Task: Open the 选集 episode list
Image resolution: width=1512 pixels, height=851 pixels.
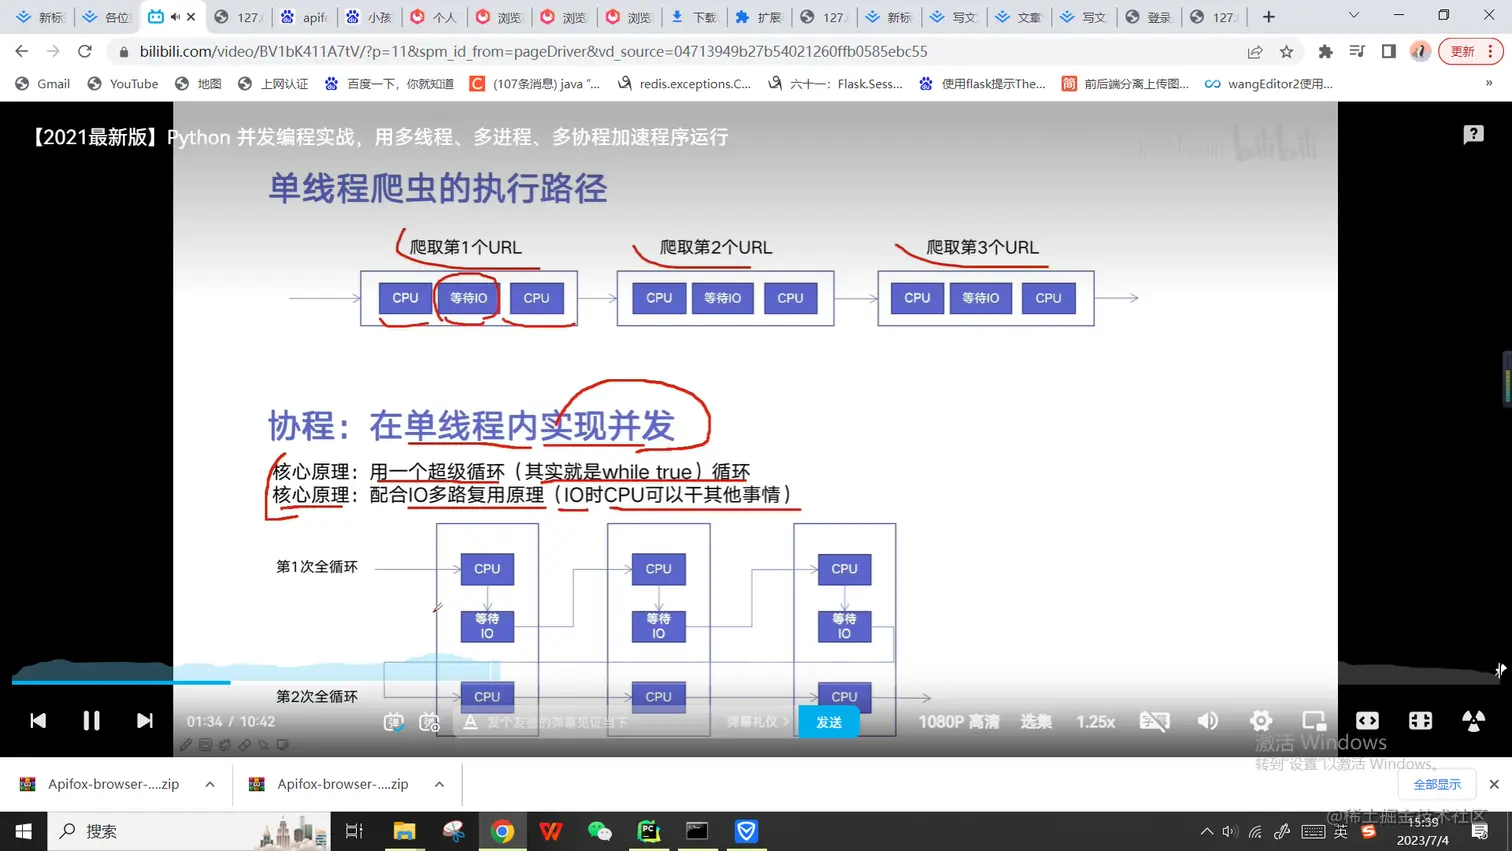Action: click(x=1036, y=721)
